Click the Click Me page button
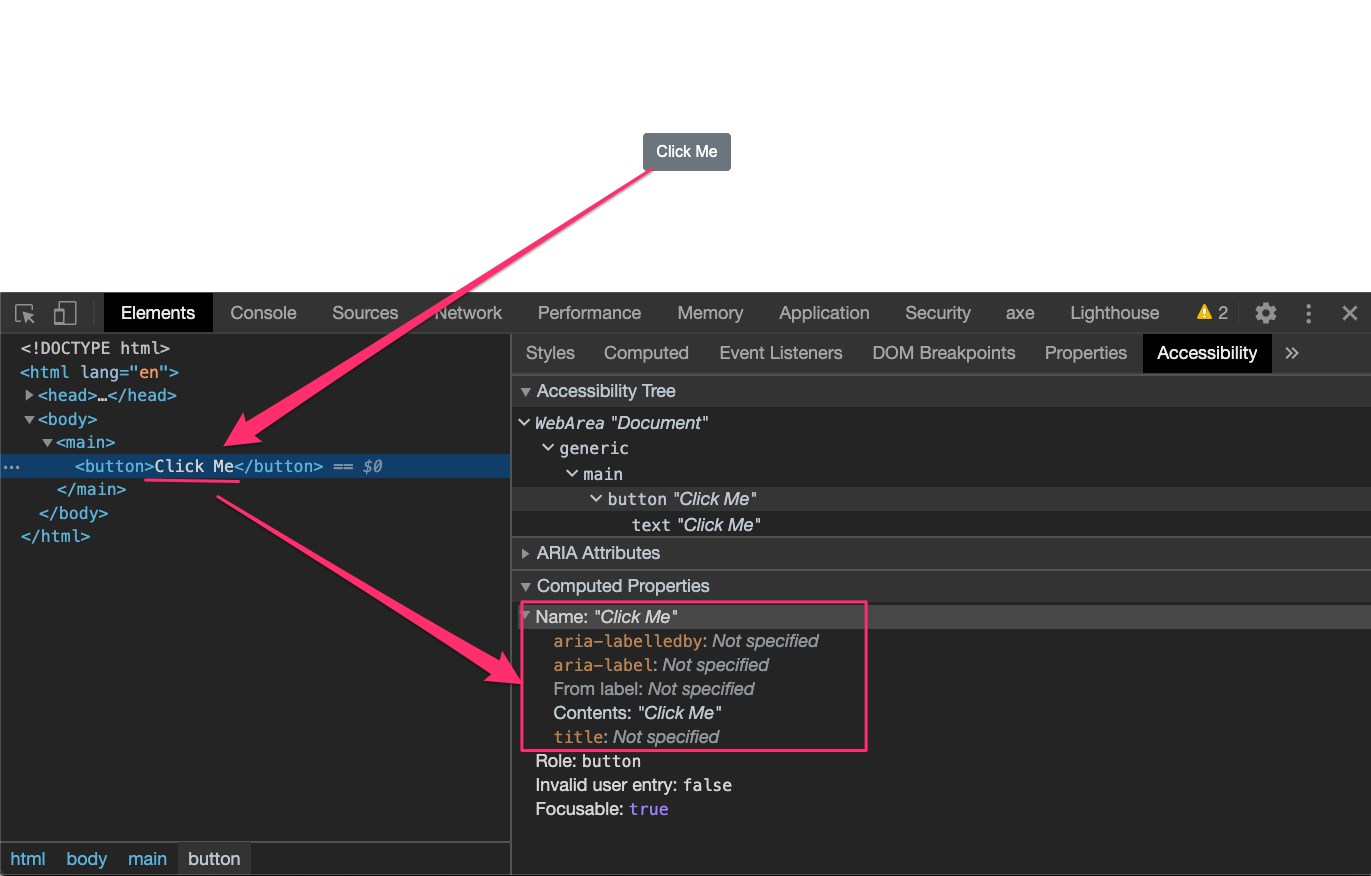The width and height of the screenshot is (1371, 876). click(x=687, y=152)
